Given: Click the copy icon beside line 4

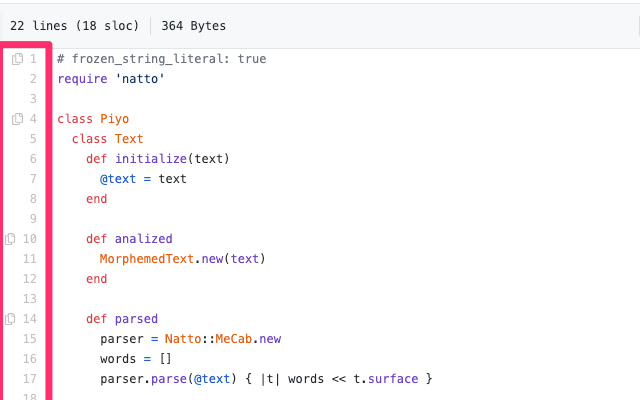Looking at the screenshot, I should 18,119.
